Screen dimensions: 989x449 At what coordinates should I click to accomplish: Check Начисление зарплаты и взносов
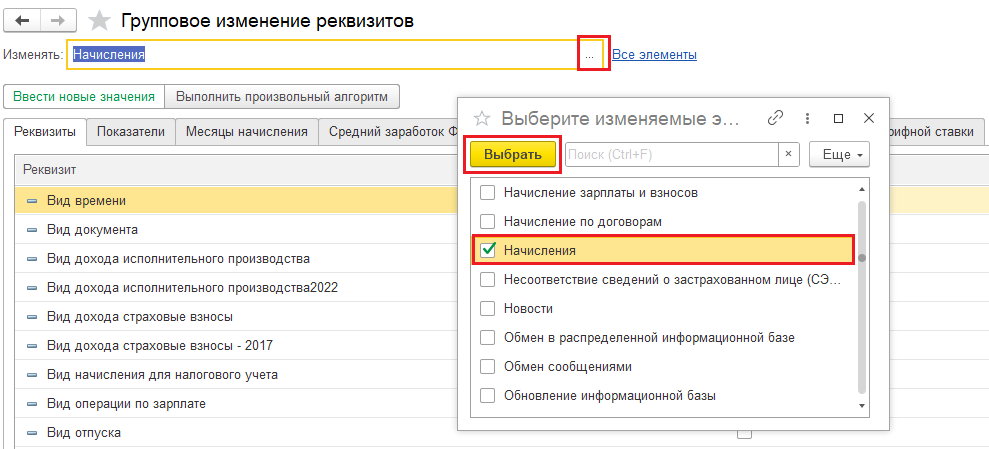tap(488, 193)
